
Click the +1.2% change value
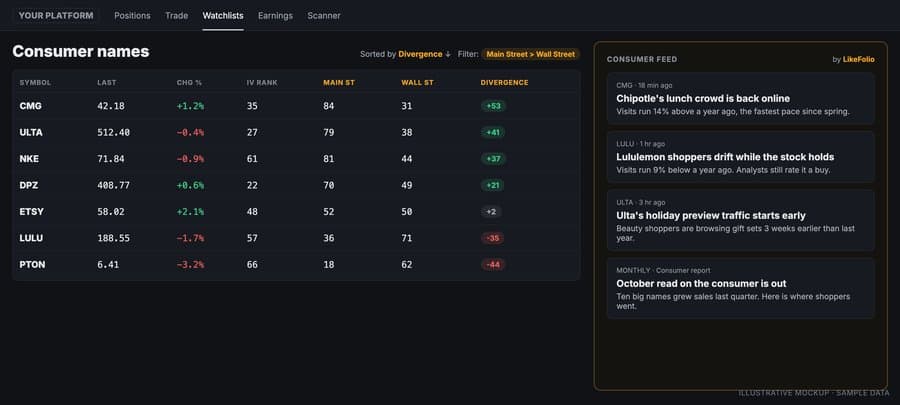pyautogui.click(x=190, y=106)
